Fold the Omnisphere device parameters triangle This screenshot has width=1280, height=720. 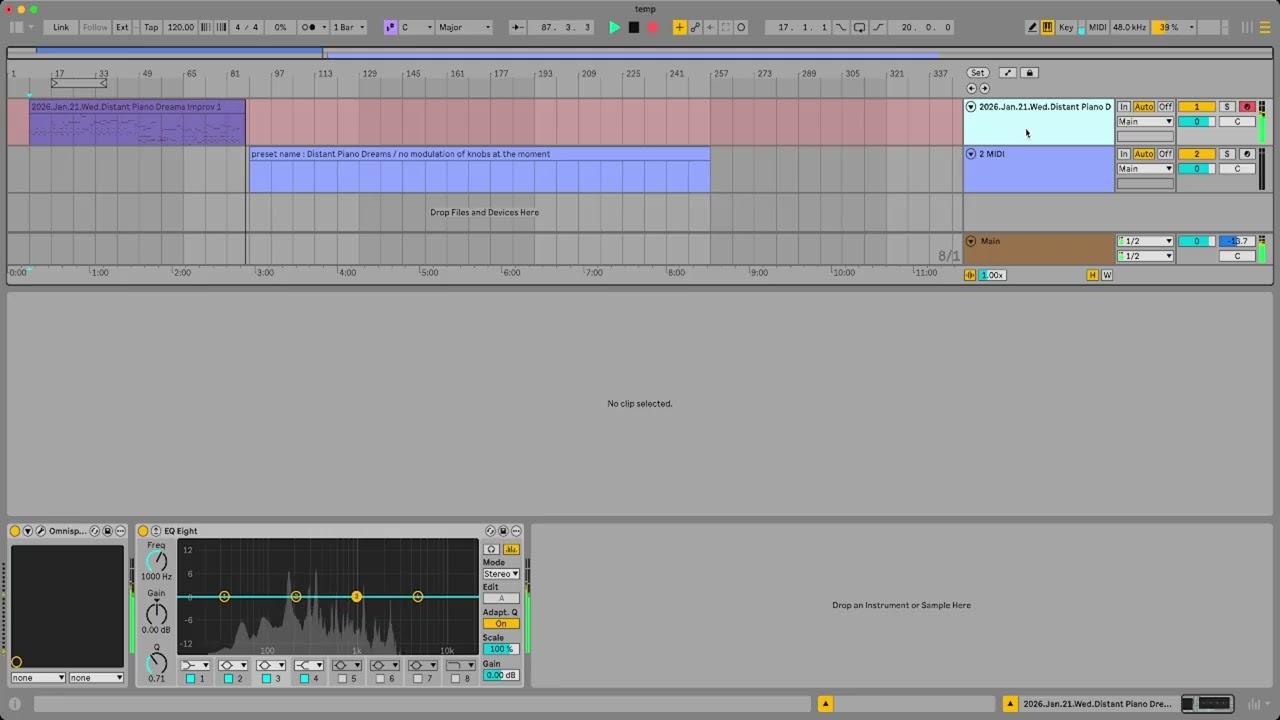28,531
